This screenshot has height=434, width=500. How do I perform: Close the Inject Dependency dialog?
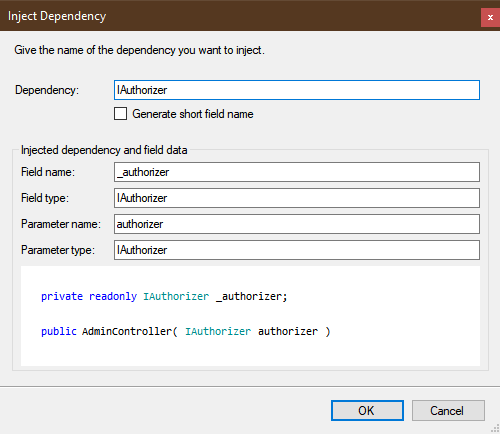tap(490, 17)
